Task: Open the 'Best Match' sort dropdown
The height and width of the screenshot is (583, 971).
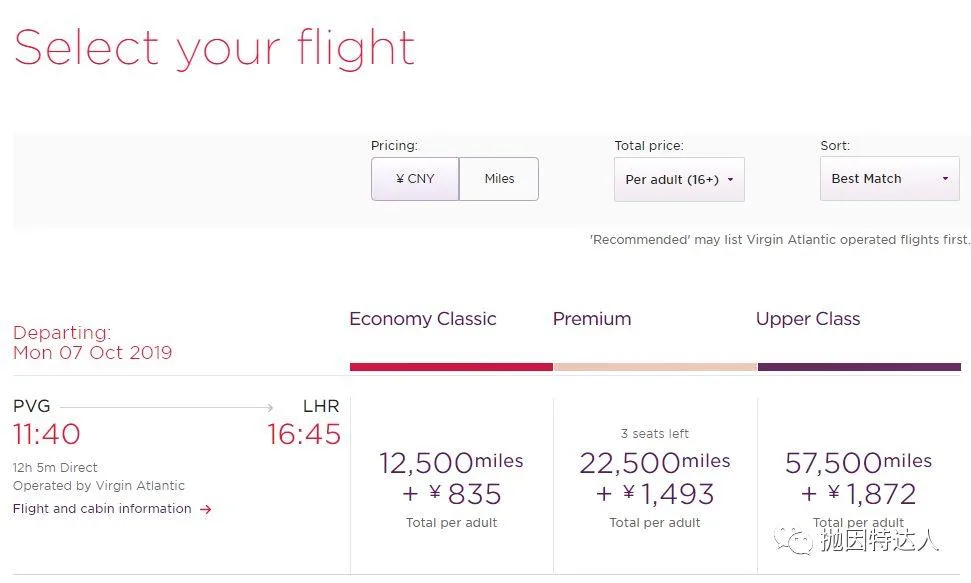Action: click(x=888, y=178)
